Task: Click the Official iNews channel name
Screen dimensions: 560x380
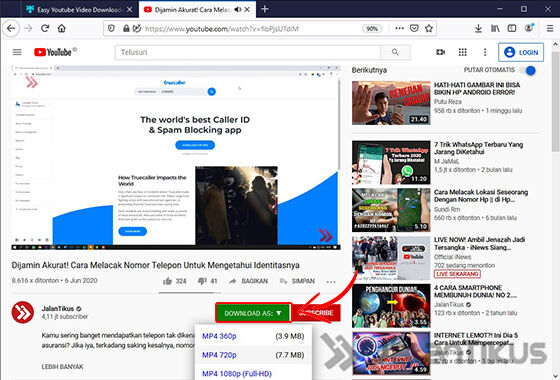Action: click(452, 257)
